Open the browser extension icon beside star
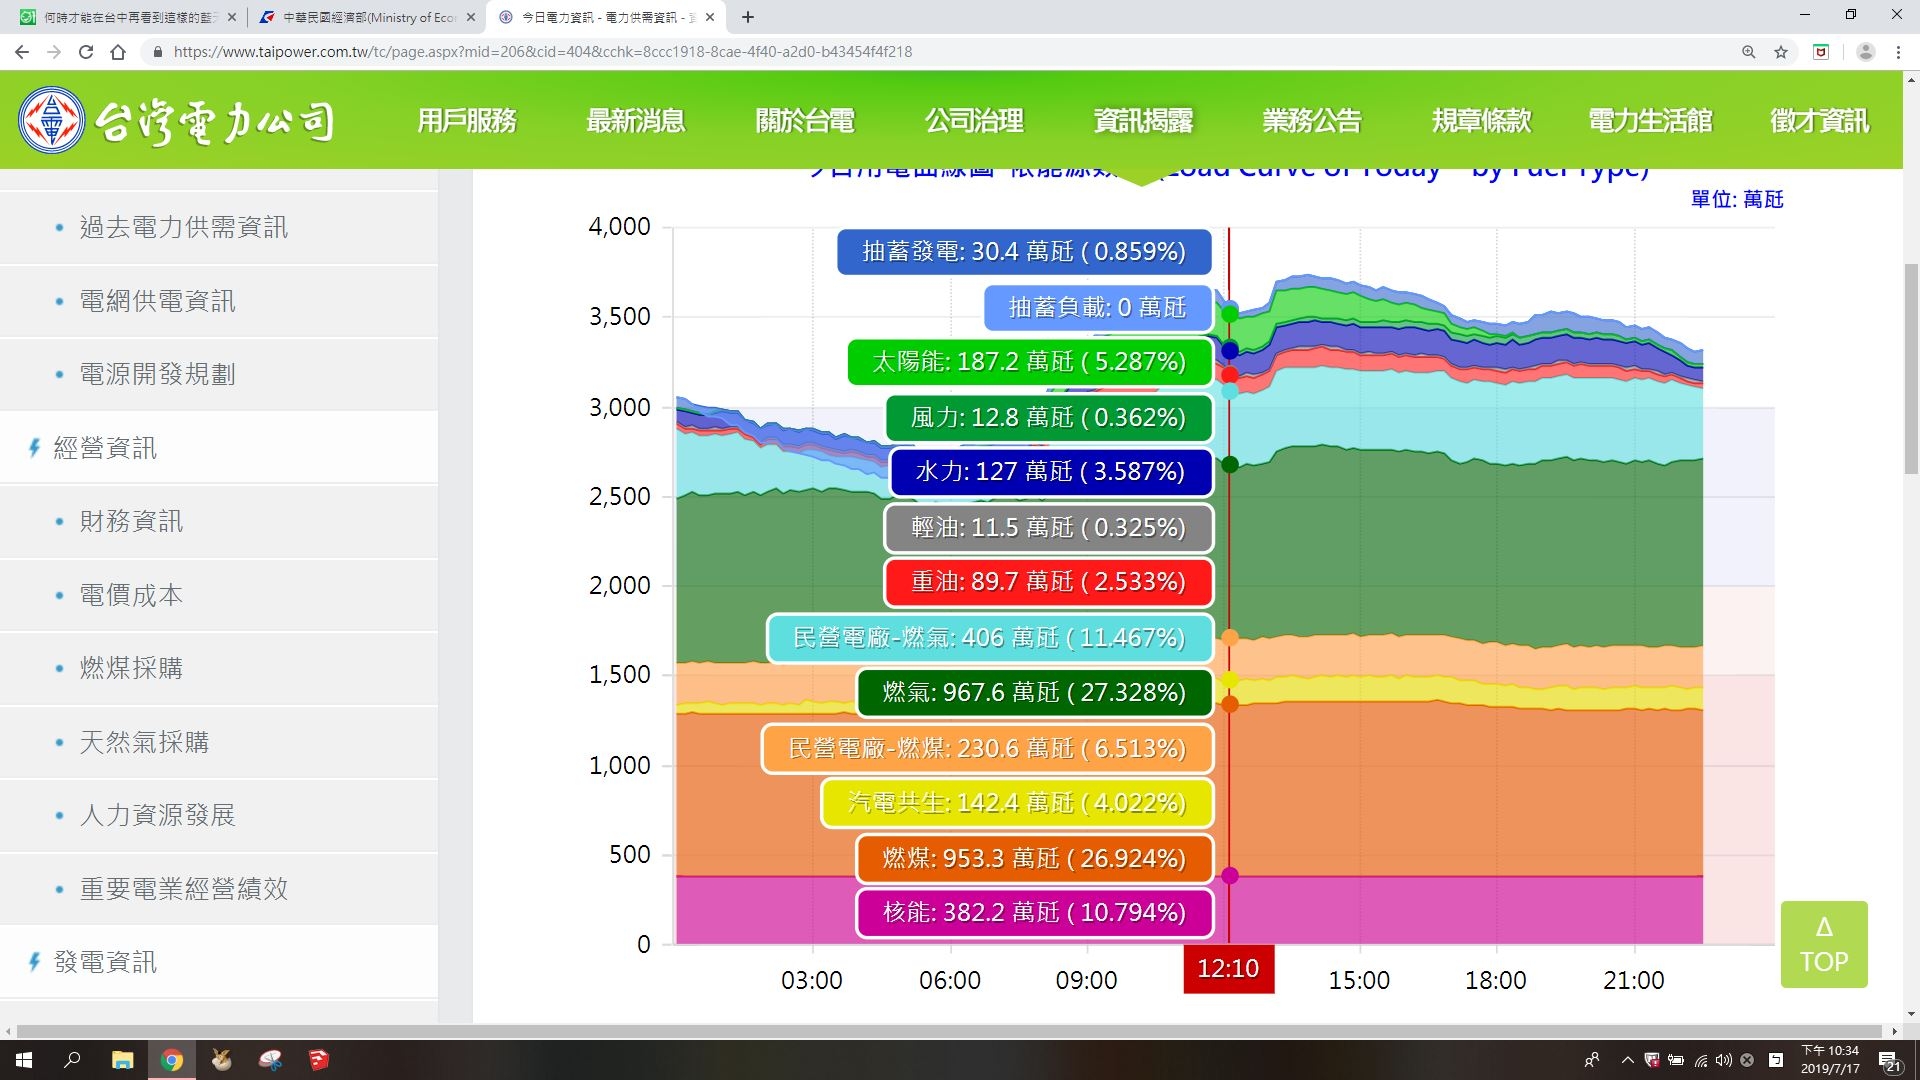Viewport: 1920px width, 1080px height. 1821,52
